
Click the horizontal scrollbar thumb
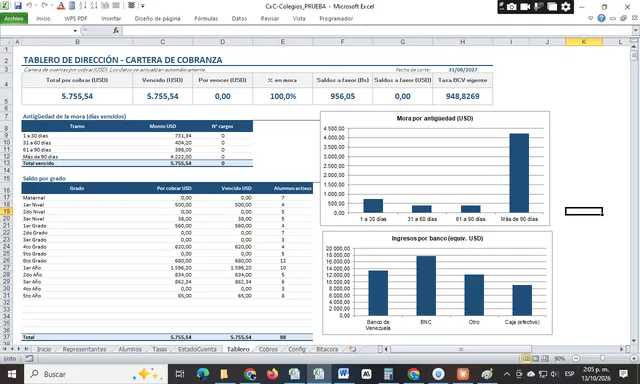(461, 349)
